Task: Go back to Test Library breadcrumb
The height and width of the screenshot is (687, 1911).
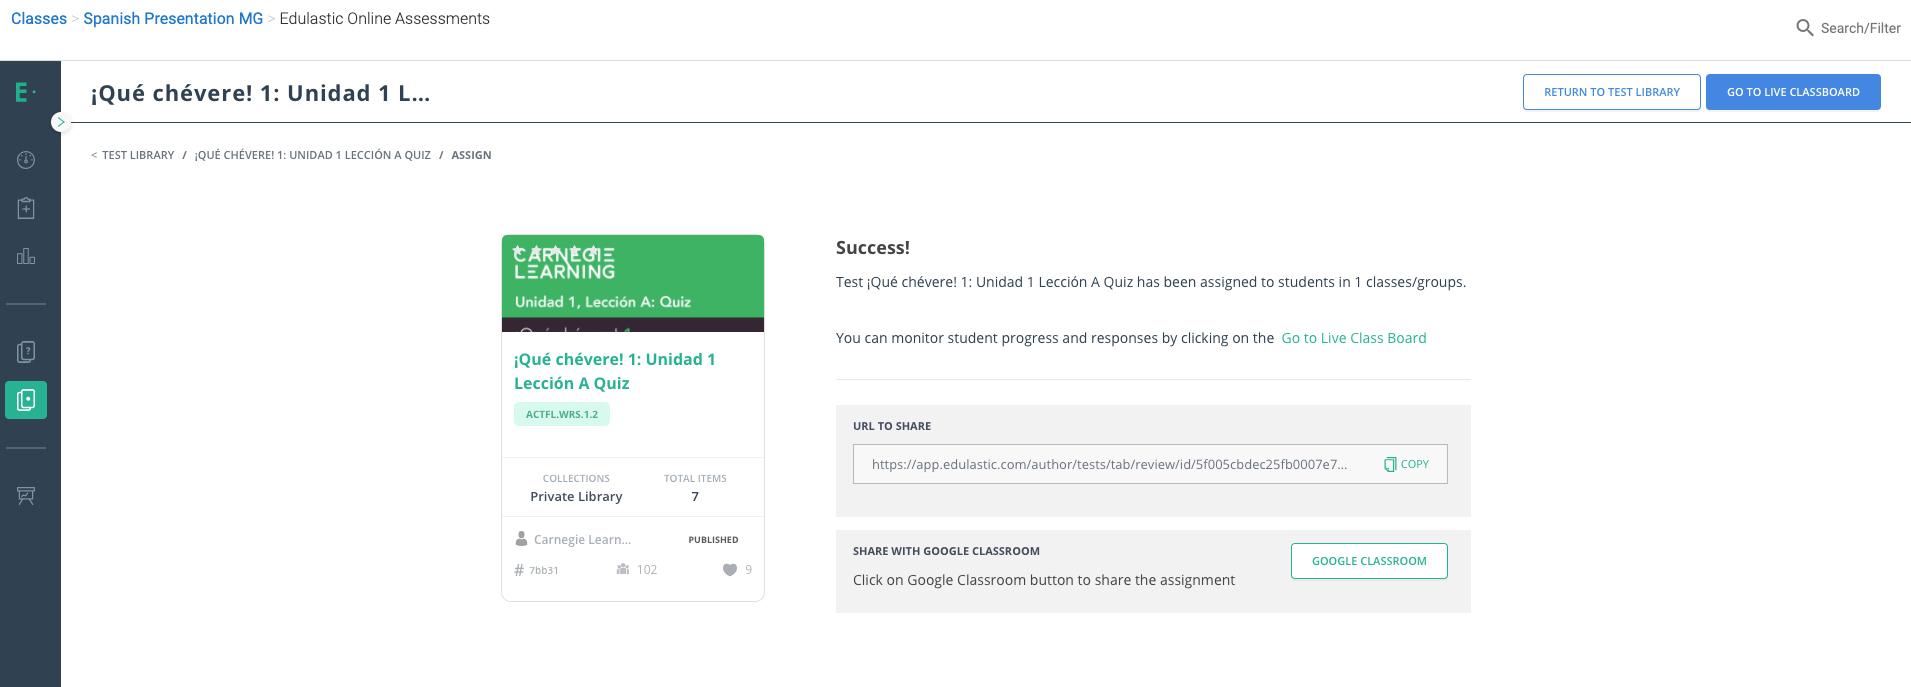Action: pyautogui.click(x=137, y=155)
